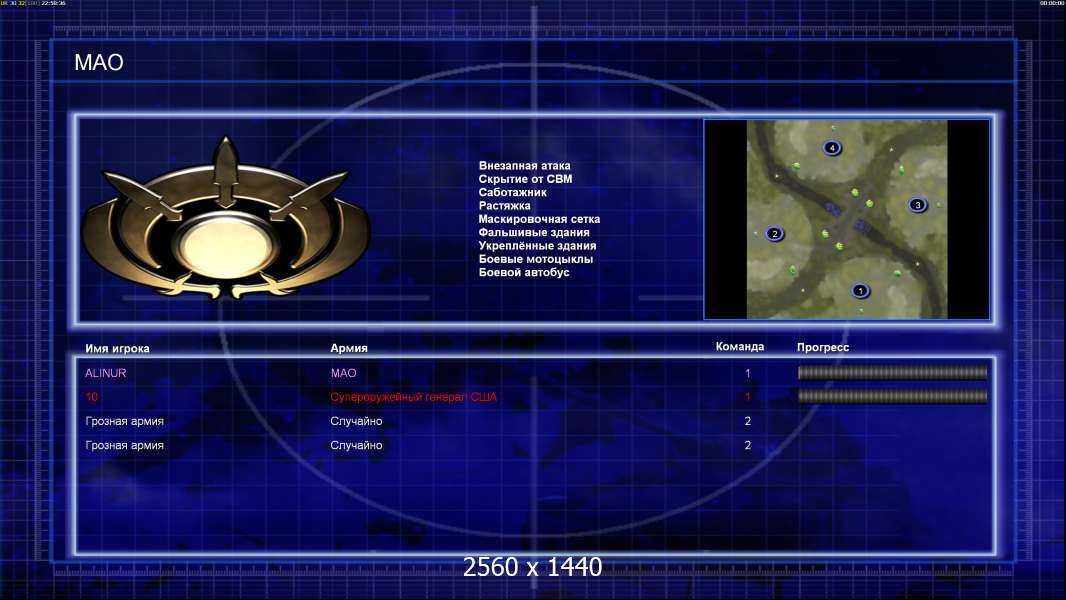
Task: Click the 'Скрытие от СВМ' ability text
Action: pyautogui.click(x=525, y=179)
